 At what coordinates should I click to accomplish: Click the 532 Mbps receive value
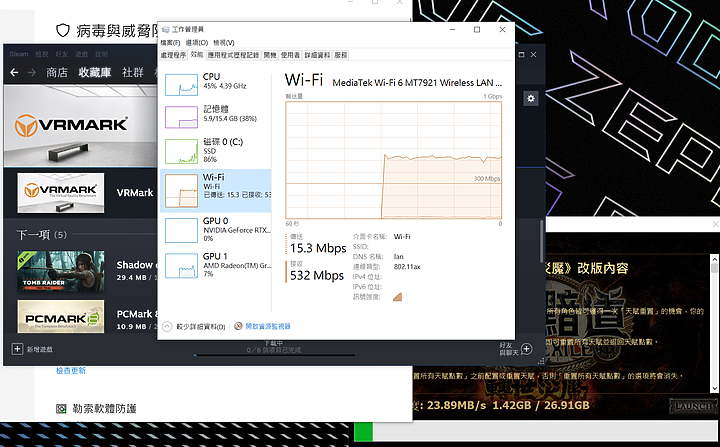[x=317, y=276]
